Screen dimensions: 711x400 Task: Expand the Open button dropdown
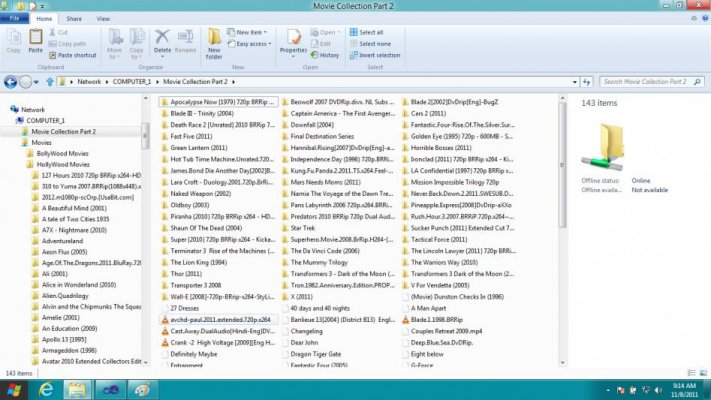coord(339,32)
